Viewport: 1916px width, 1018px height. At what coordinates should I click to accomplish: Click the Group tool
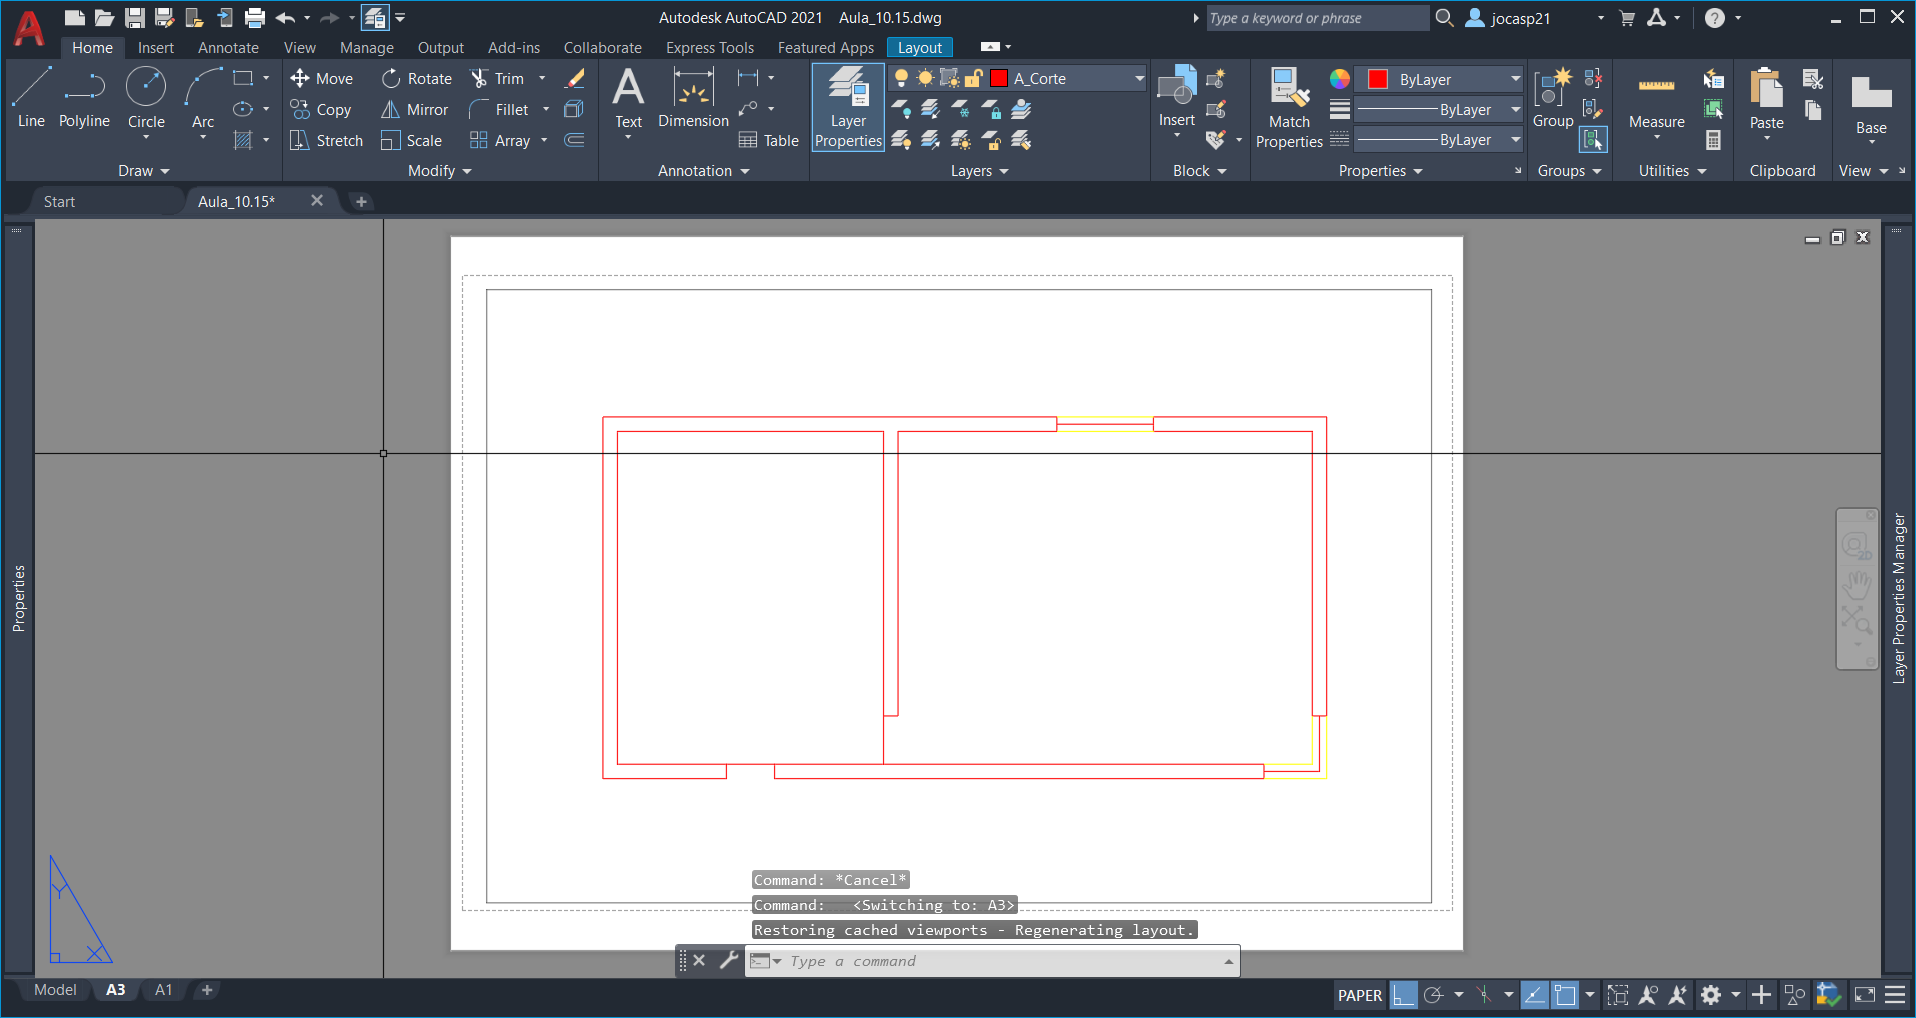point(1553,98)
